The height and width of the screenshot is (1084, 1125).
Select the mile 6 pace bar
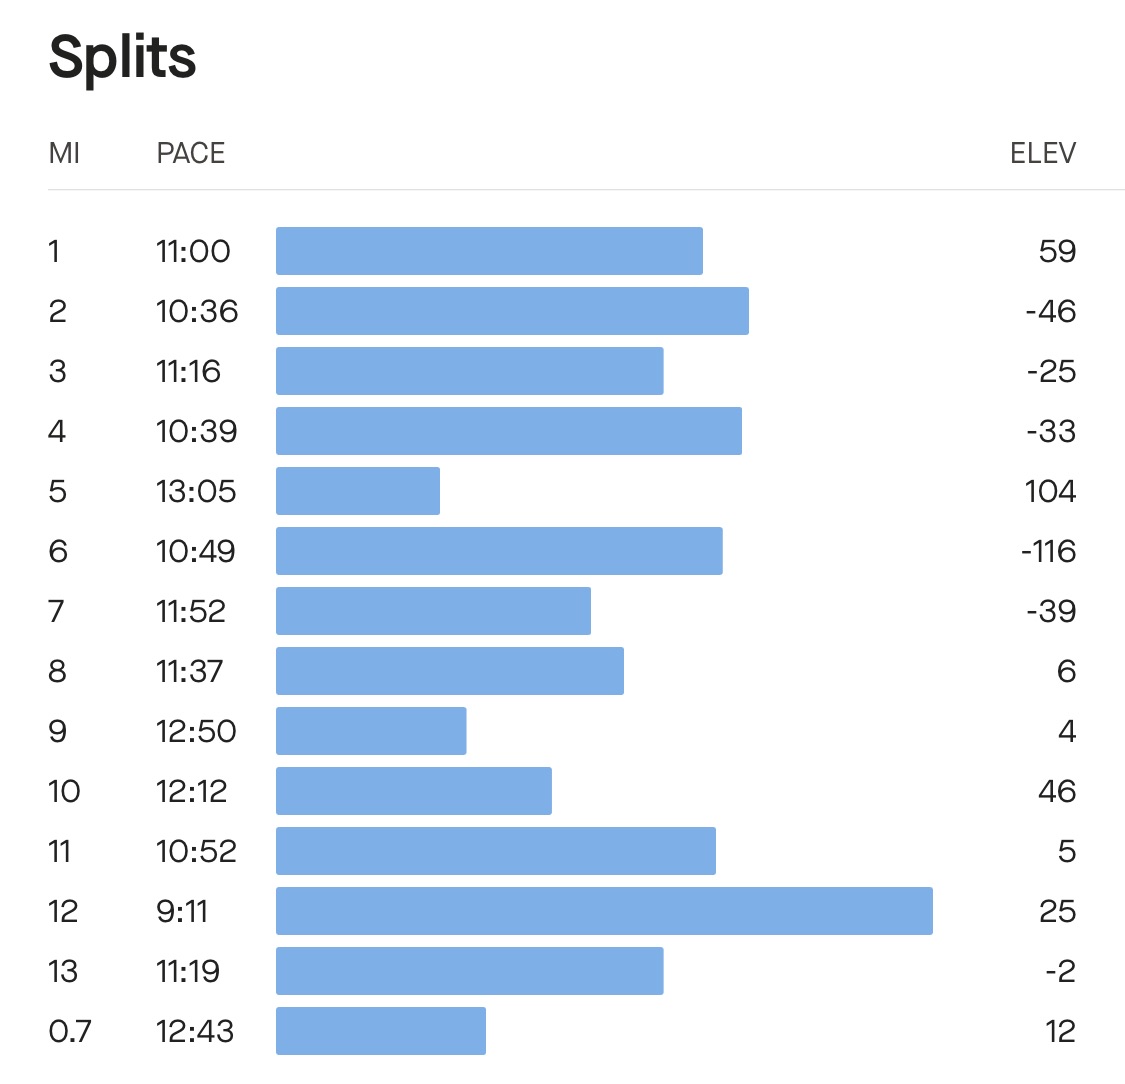(499, 551)
